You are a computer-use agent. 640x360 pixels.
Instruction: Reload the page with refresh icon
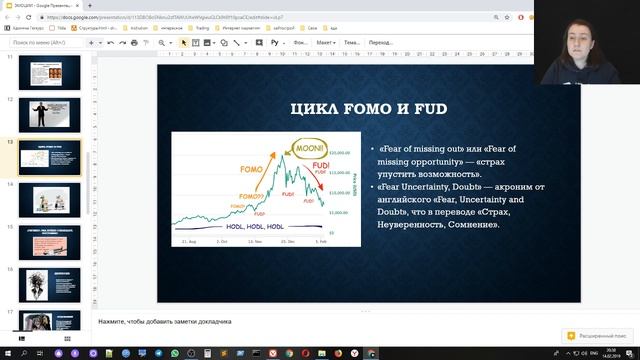(x=29, y=18)
